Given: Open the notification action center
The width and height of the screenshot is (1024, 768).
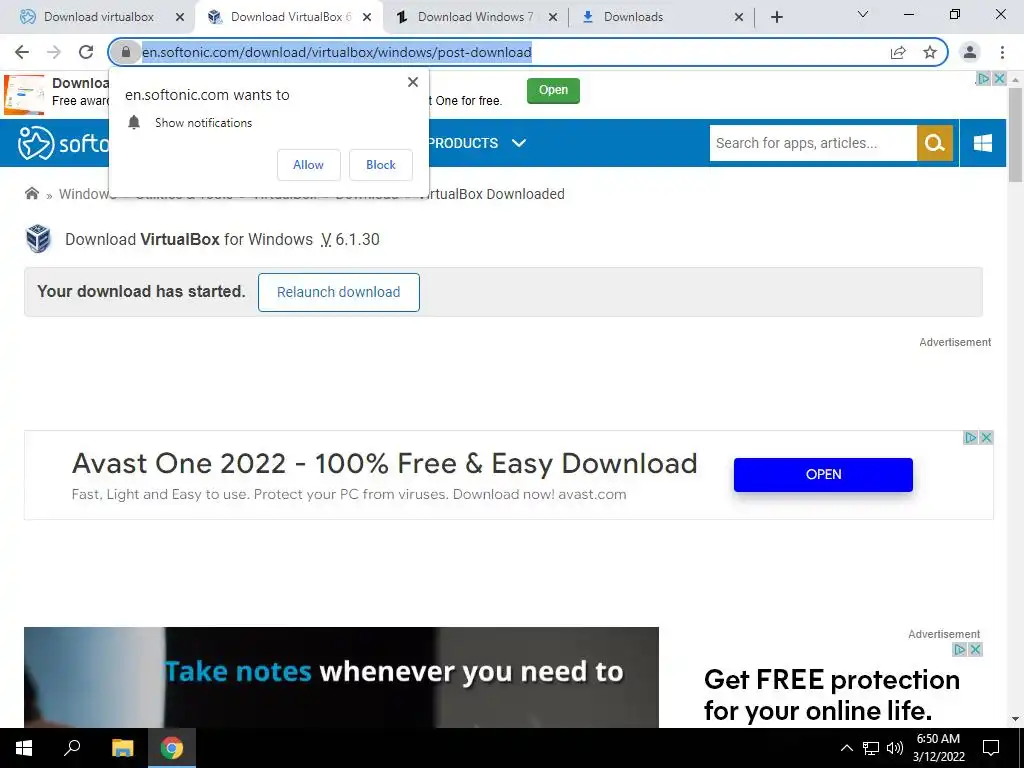Looking at the screenshot, I should [x=991, y=748].
